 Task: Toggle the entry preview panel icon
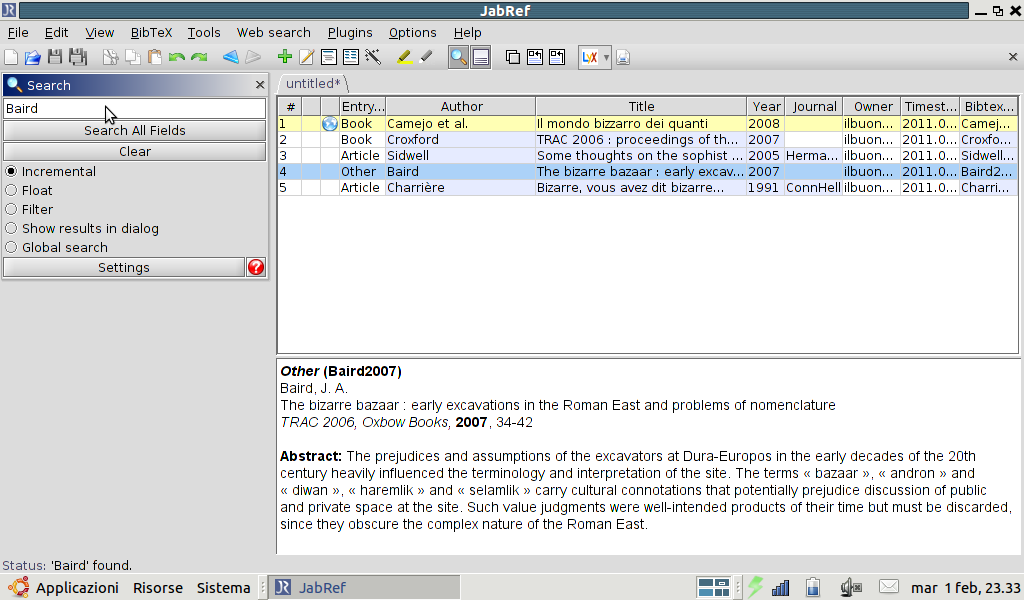pyautogui.click(x=481, y=57)
